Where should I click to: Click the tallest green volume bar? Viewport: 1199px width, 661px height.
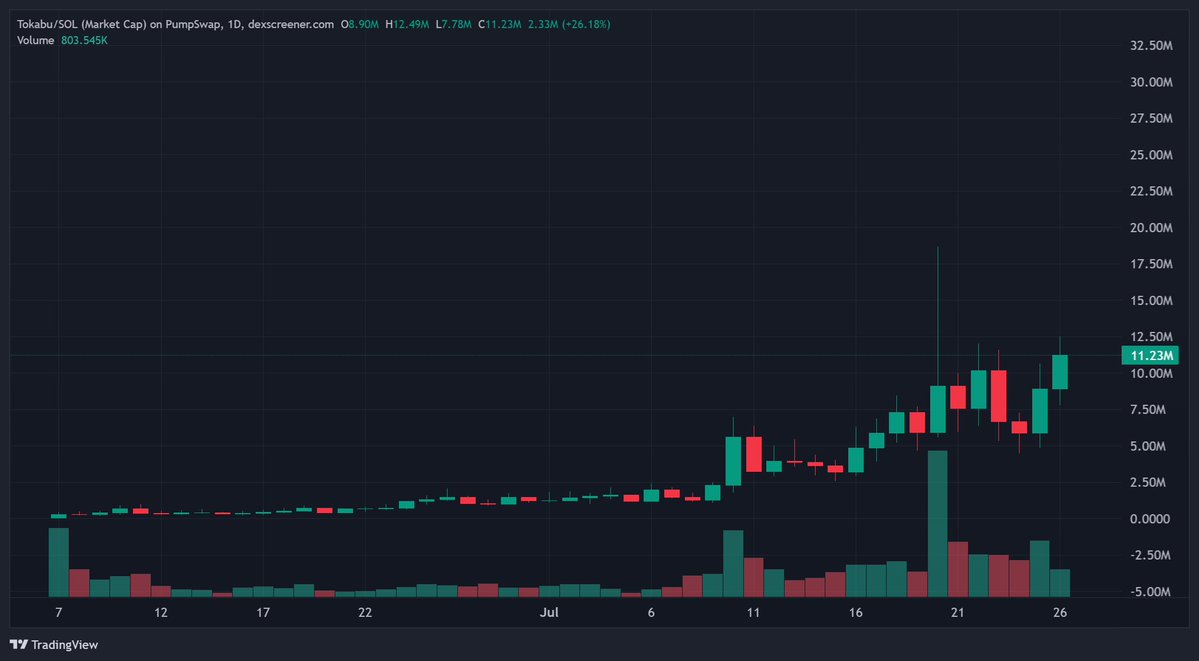(x=937, y=523)
